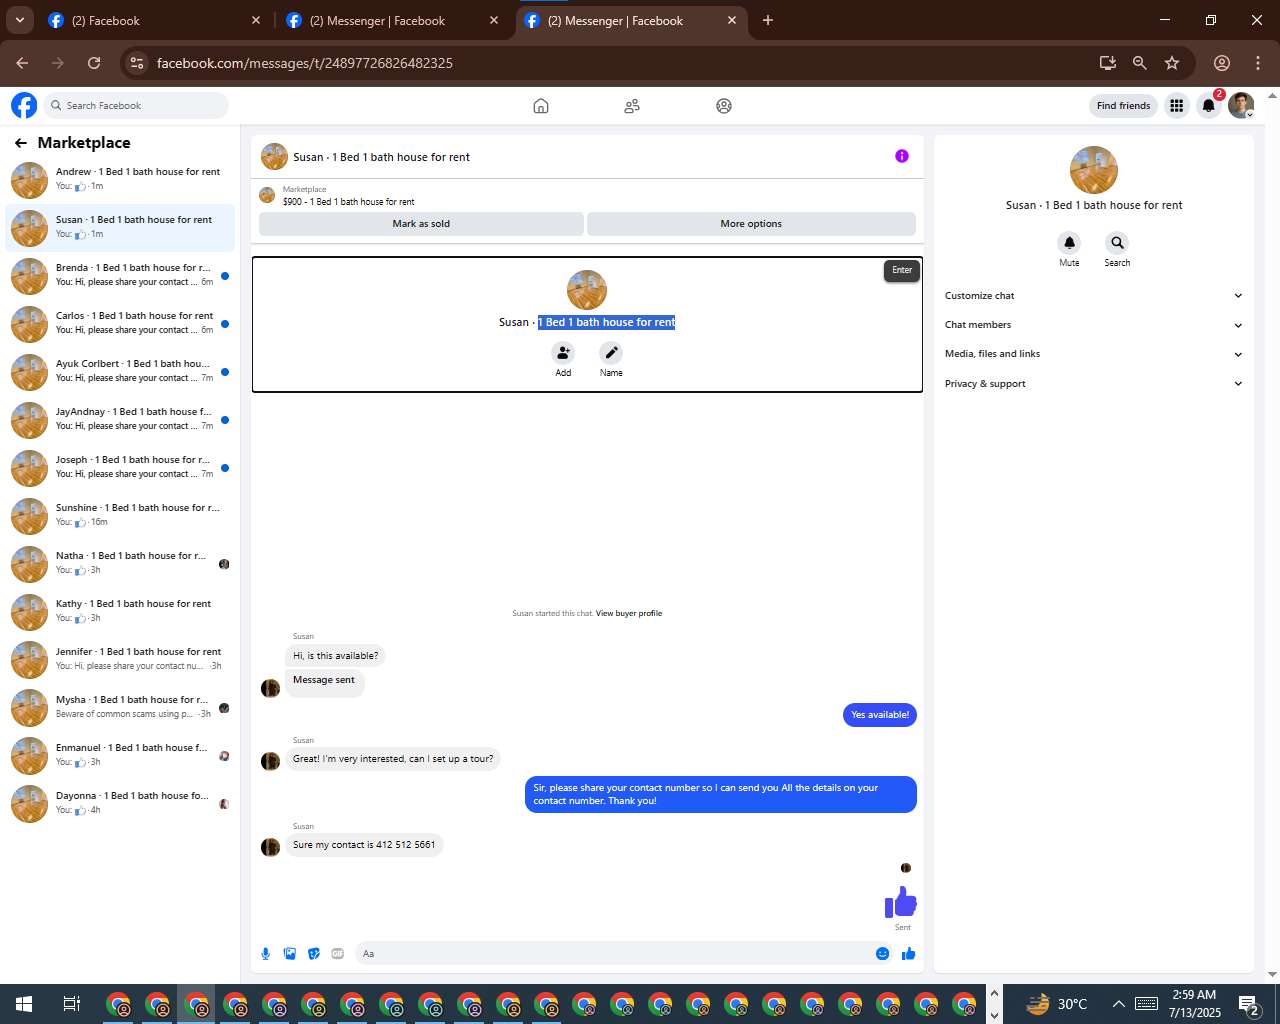Open the Carlos conversation
Viewport: 1280px width, 1024px height.
click(120, 324)
